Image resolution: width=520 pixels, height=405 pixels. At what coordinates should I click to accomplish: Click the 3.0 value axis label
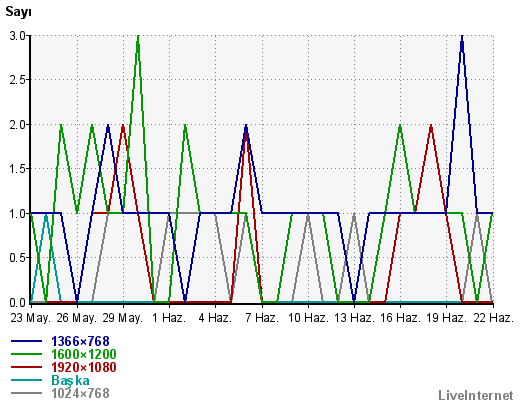(18, 36)
